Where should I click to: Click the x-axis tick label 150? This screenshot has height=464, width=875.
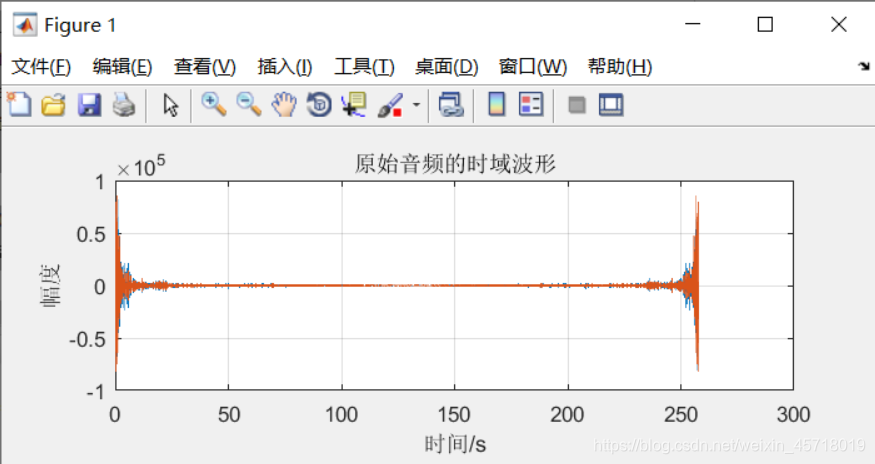[x=454, y=415]
